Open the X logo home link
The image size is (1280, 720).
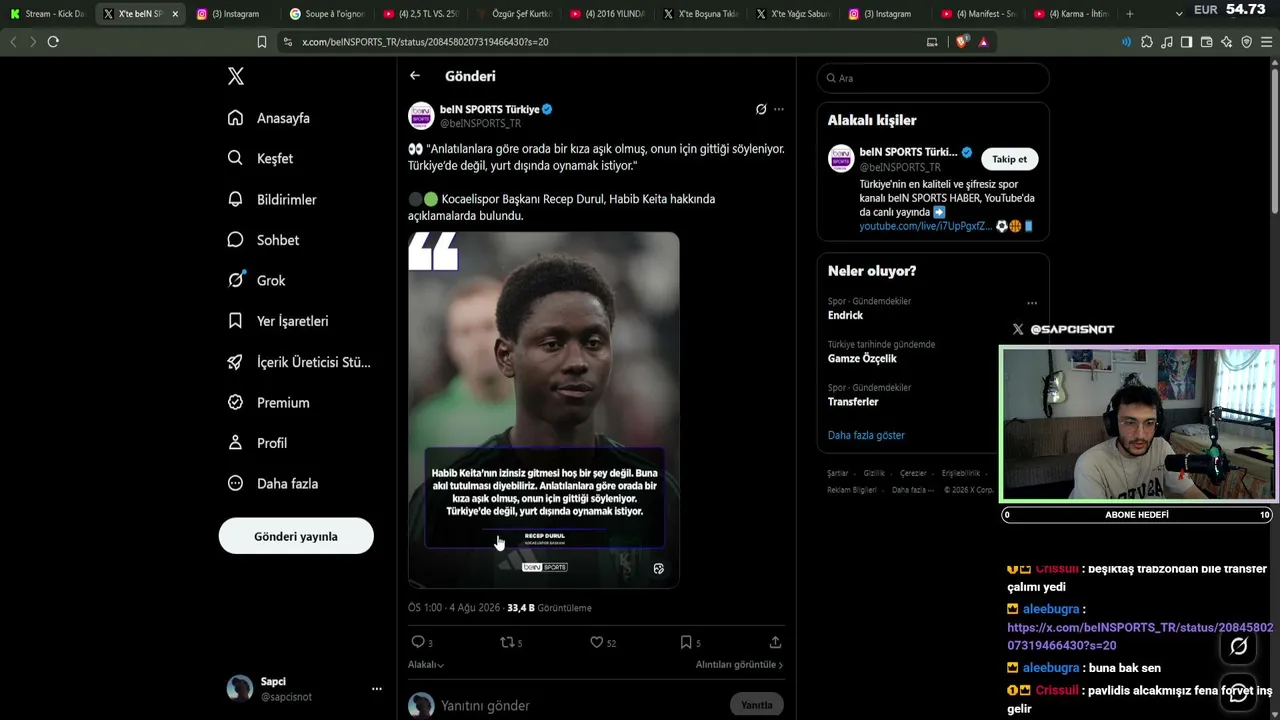coord(236,77)
